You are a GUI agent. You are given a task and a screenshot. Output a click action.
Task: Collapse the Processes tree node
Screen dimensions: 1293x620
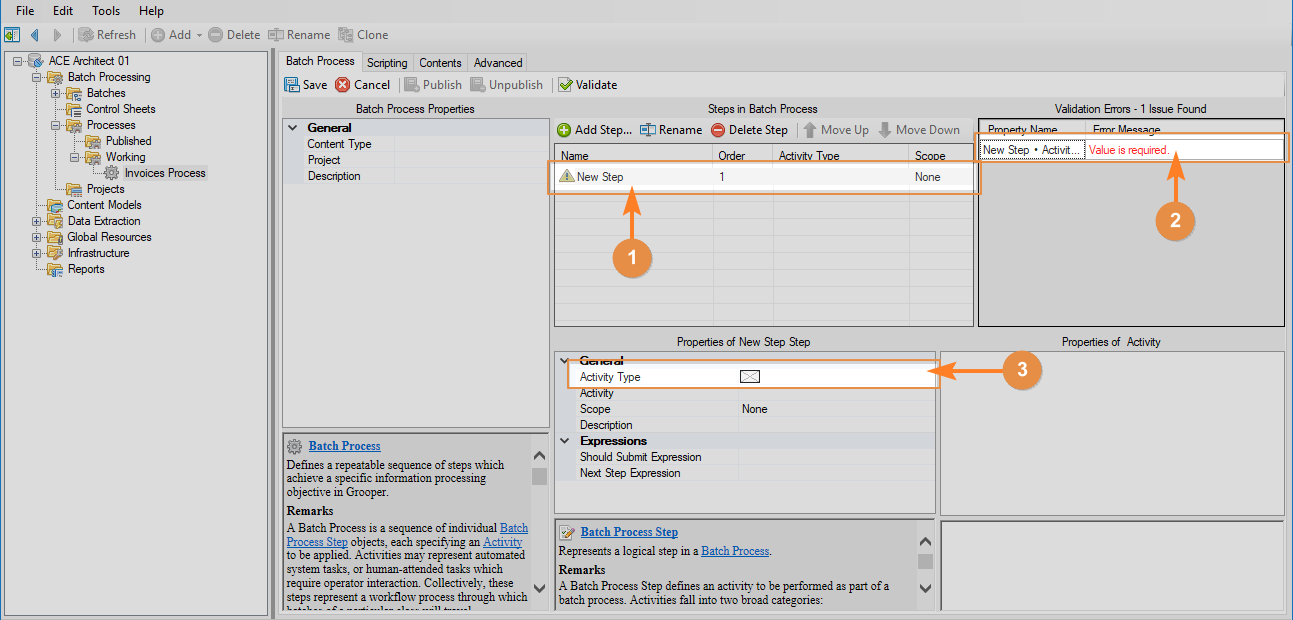pyautogui.click(x=56, y=125)
